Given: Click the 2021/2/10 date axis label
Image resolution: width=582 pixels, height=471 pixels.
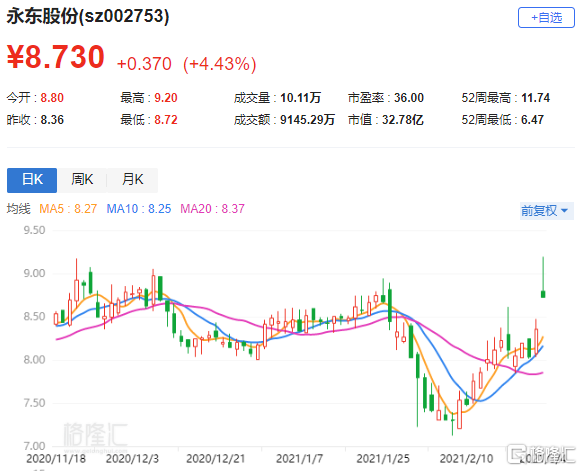Looking at the screenshot, I should [x=467, y=459].
